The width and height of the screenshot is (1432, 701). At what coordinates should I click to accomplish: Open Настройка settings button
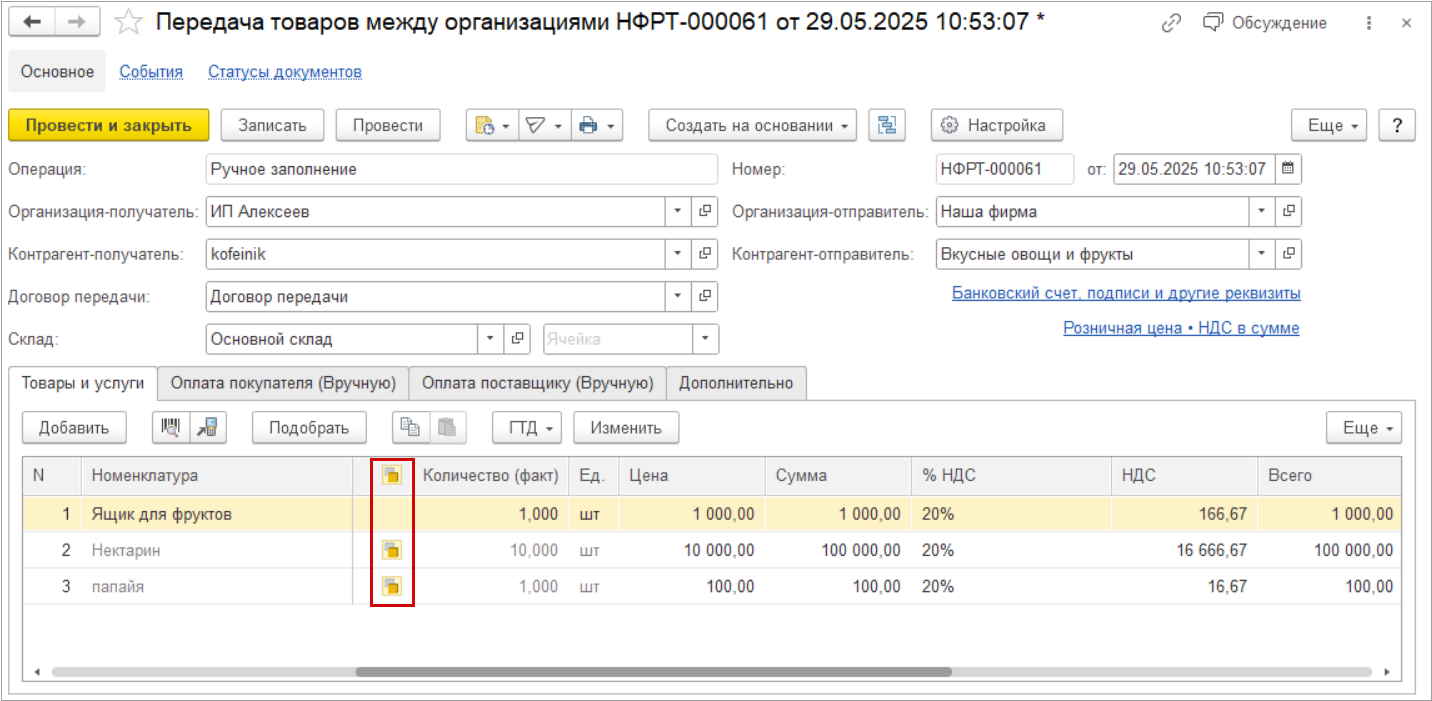pos(997,125)
